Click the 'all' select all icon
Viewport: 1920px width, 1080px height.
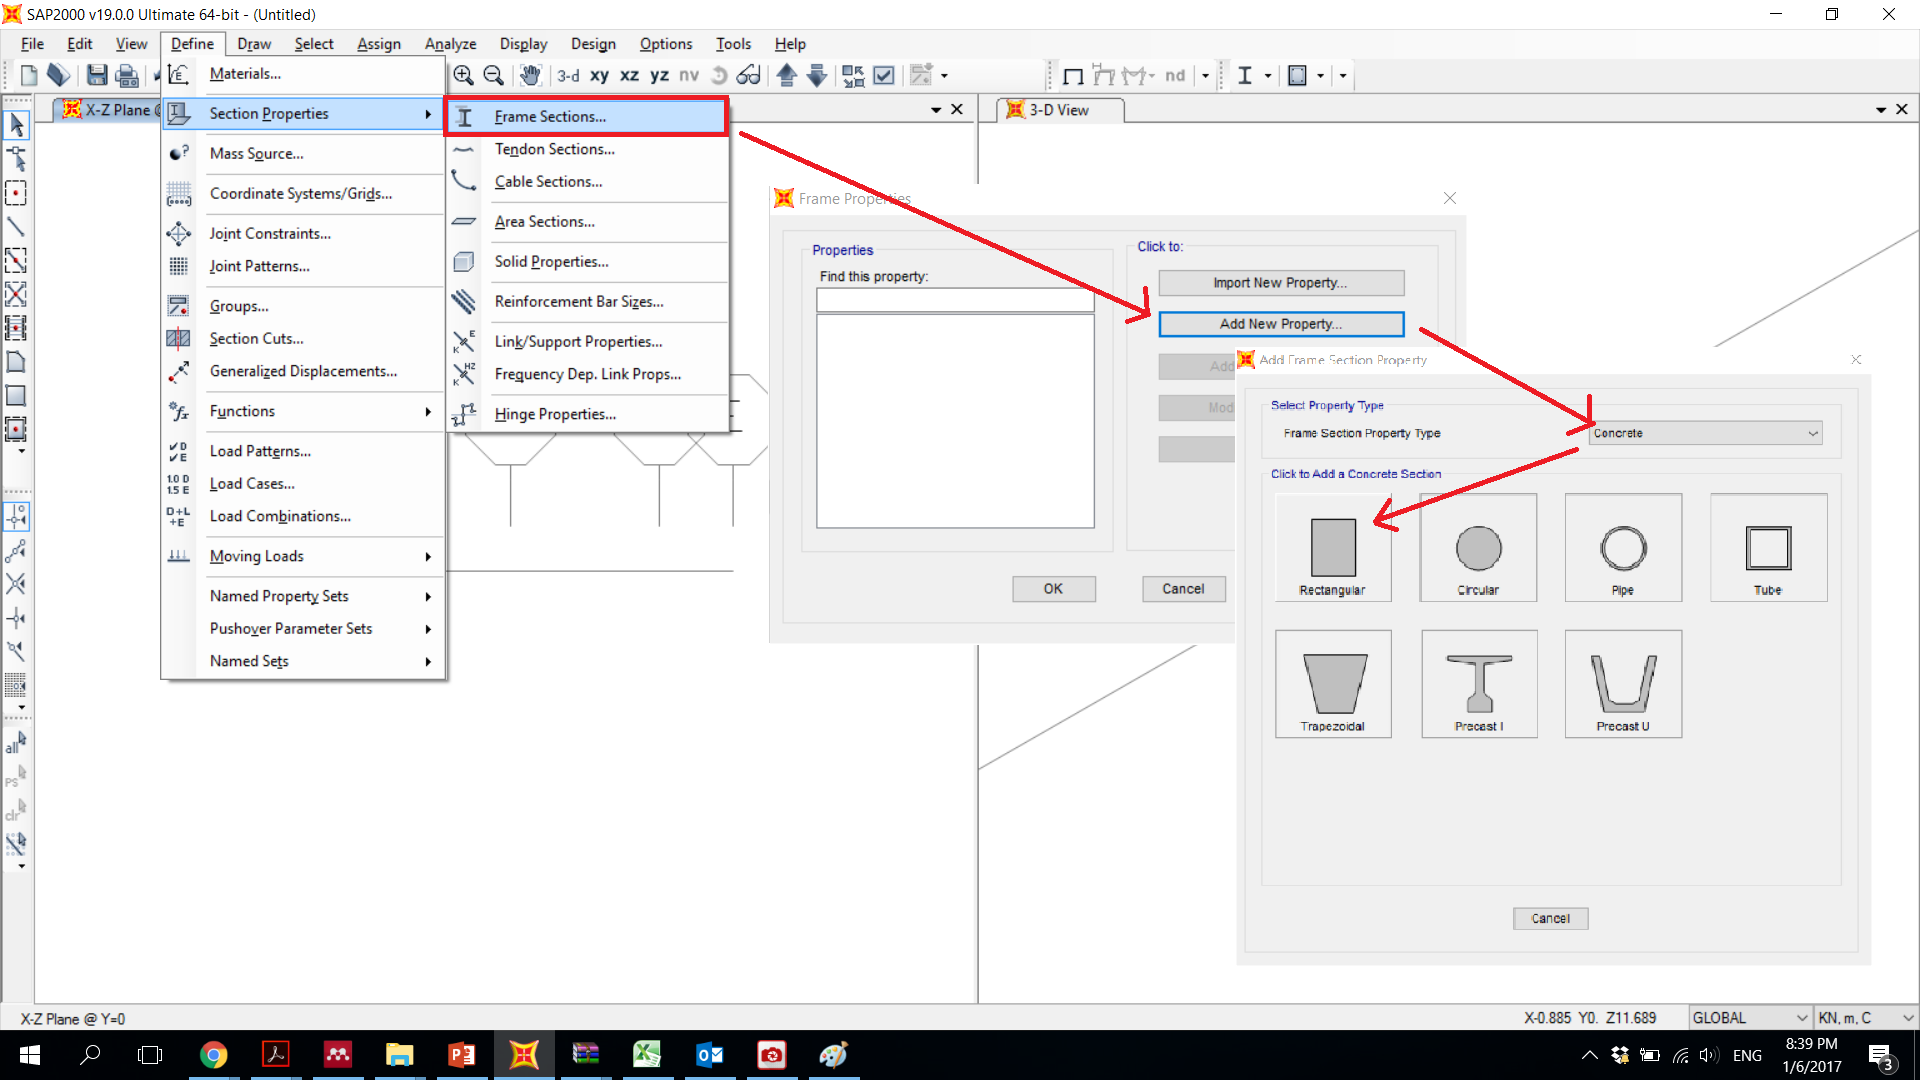click(x=16, y=742)
